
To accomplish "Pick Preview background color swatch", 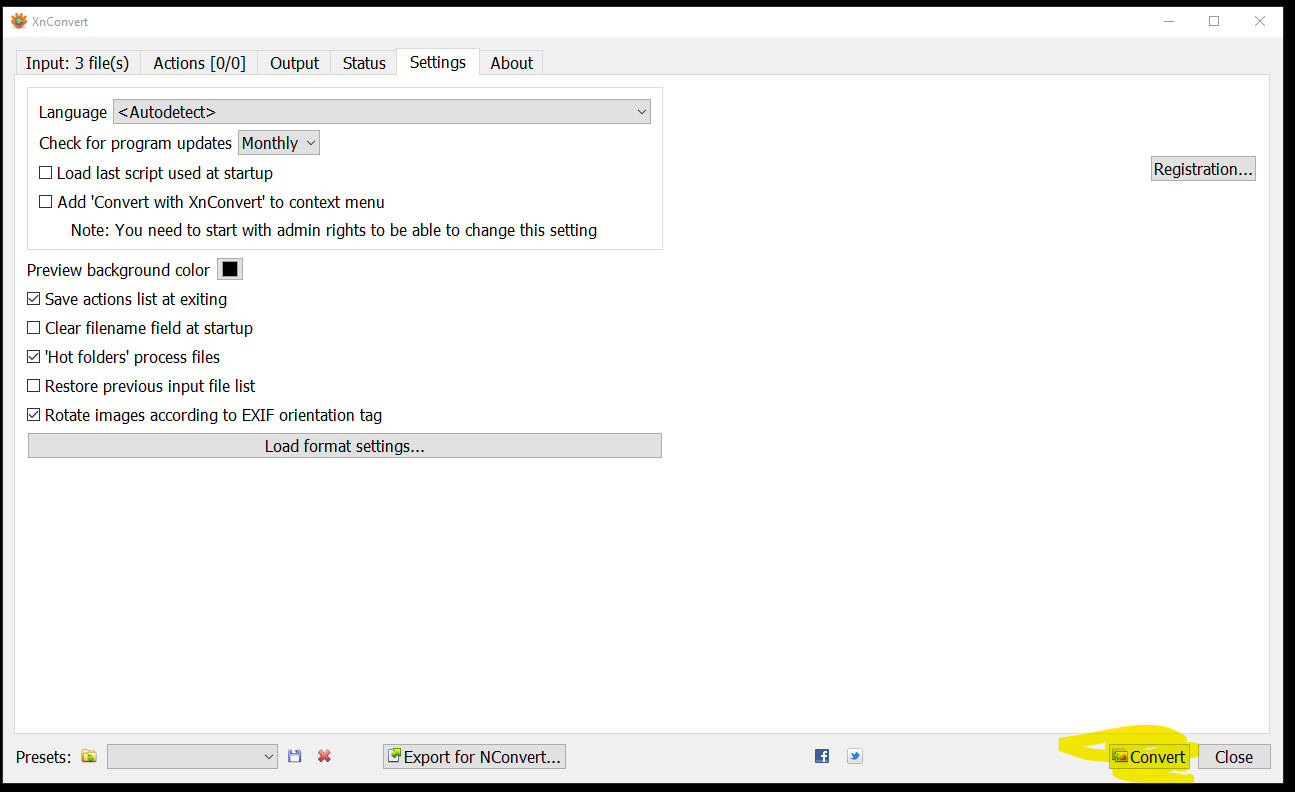I will tap(230, 270).
